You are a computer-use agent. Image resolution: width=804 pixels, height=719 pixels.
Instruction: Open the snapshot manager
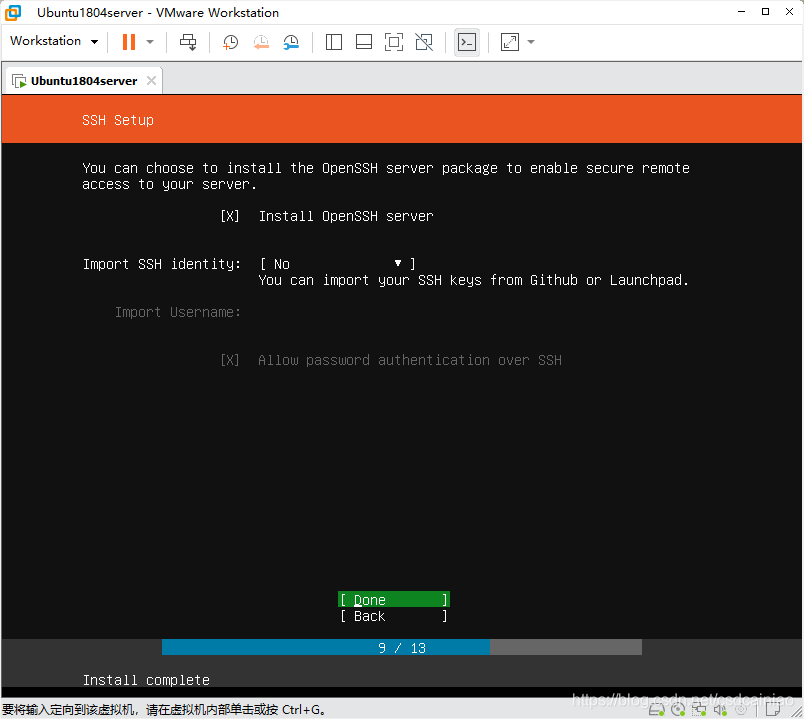[x=291, y=42]
